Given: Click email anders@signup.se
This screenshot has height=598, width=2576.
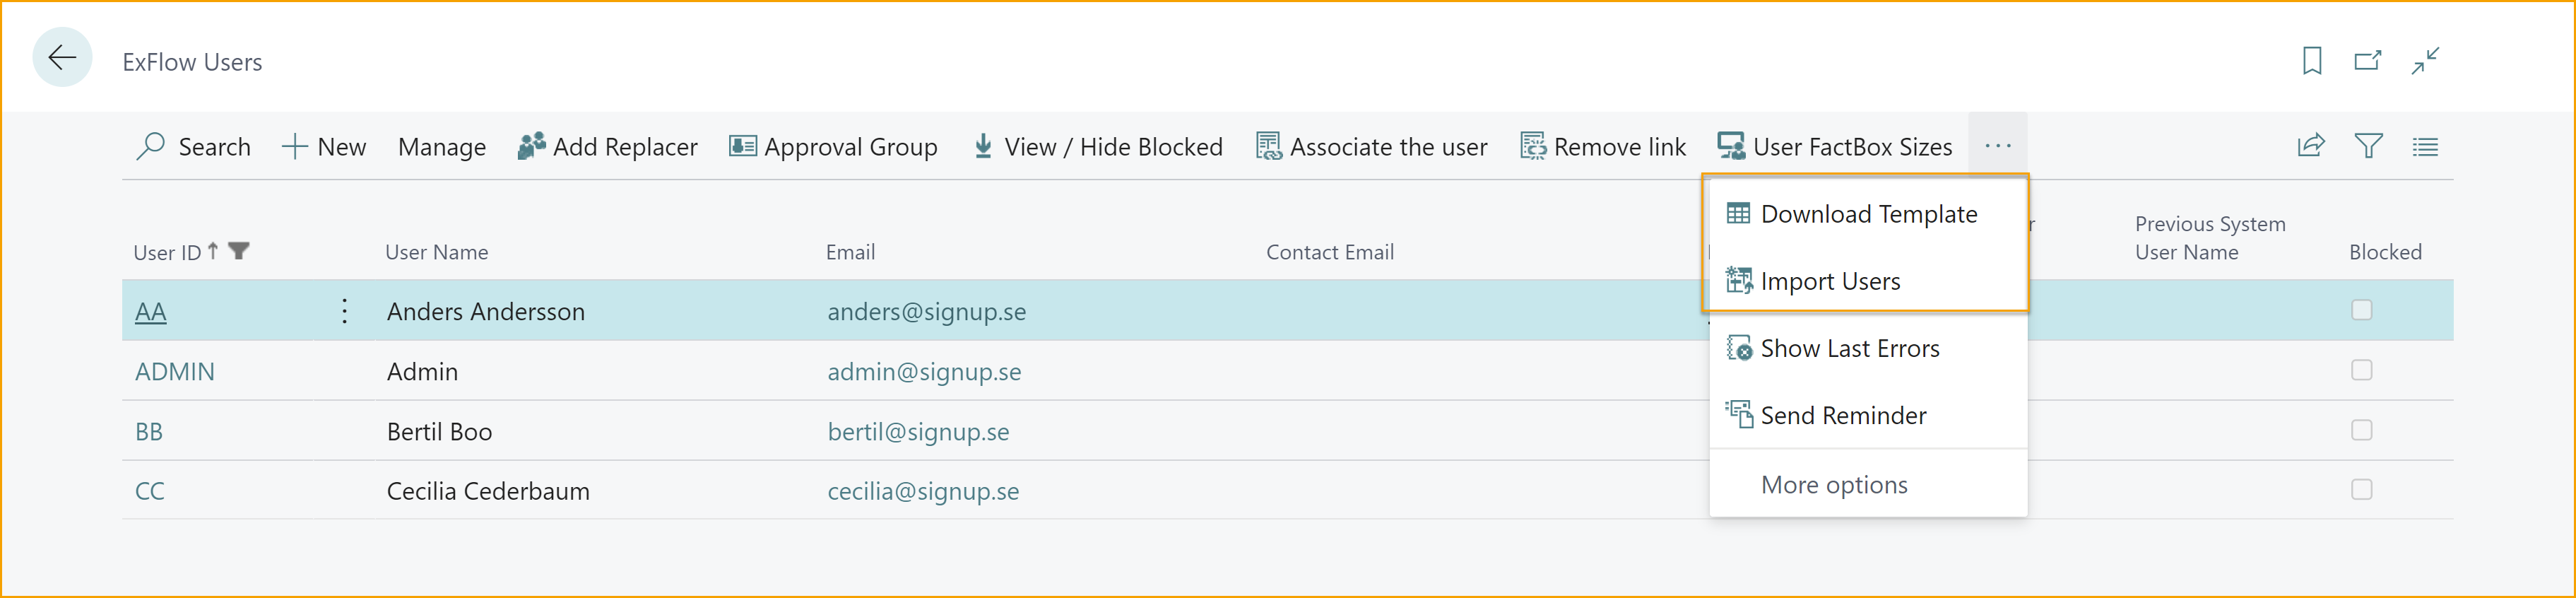Looking at the screenshot, I should coord(926,311).
